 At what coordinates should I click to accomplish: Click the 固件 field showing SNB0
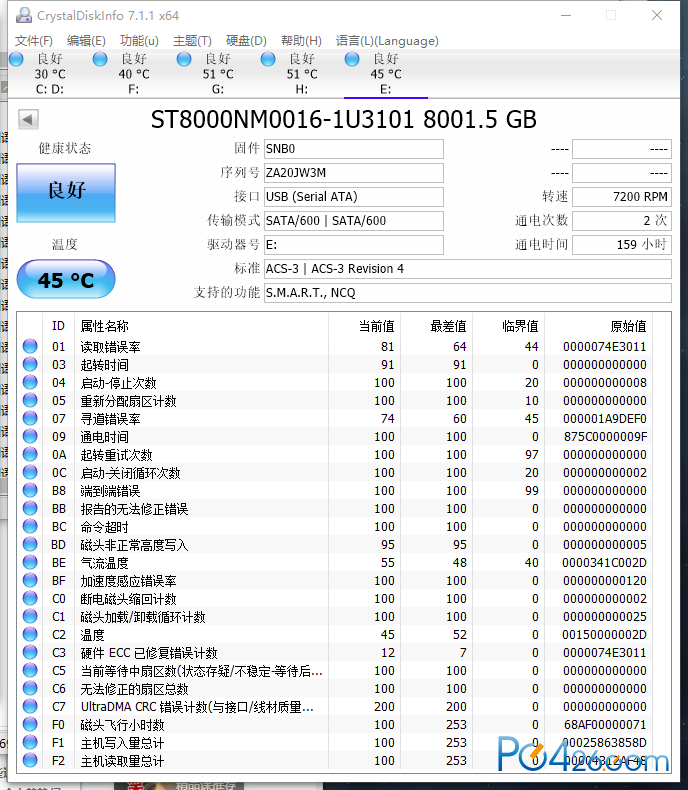pos(354,149)
